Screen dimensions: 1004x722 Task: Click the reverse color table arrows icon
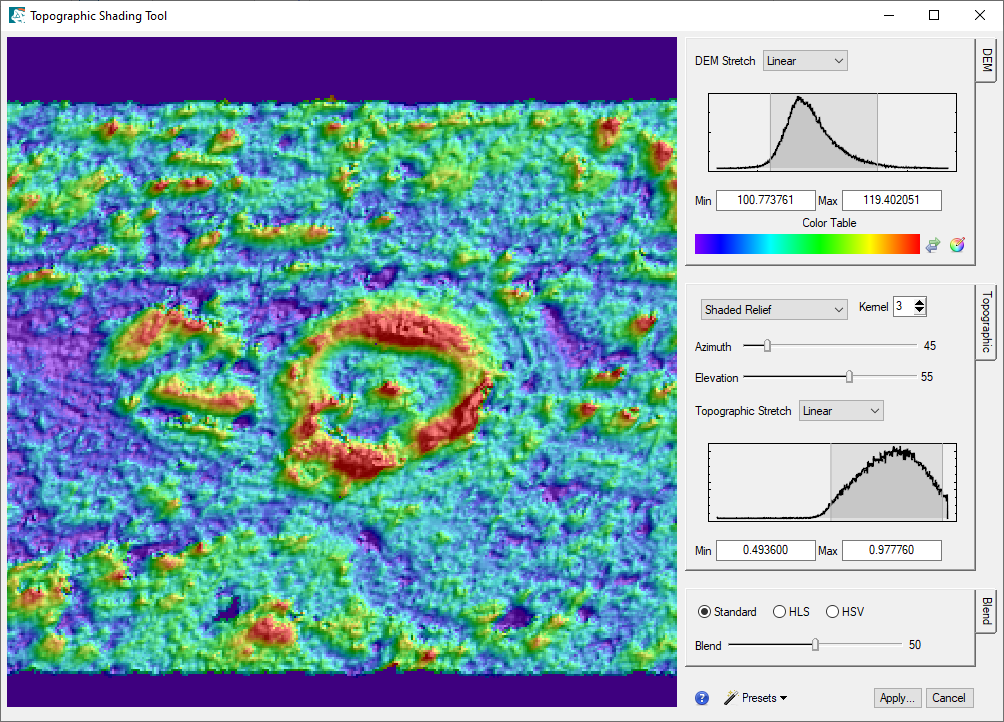point(933,245)
